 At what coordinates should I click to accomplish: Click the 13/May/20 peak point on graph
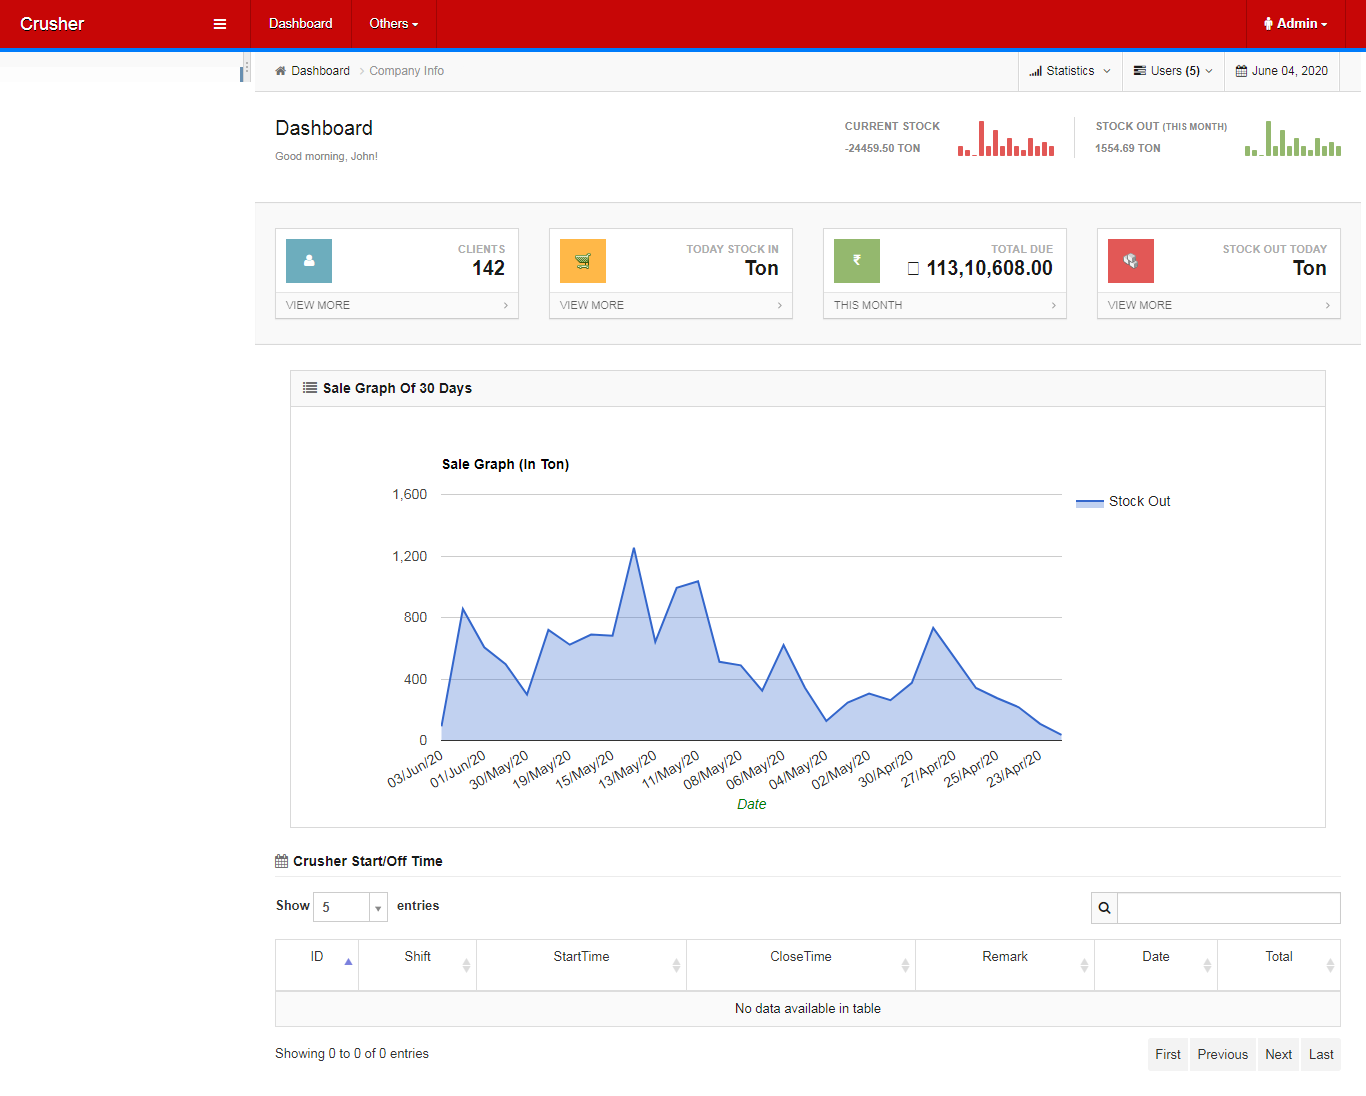(634, 548)
